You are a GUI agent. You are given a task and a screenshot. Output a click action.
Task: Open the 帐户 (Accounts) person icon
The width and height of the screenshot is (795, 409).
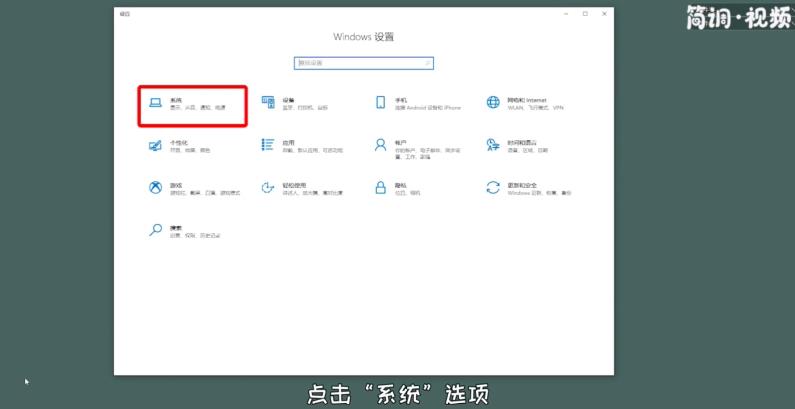coord(380,145)
